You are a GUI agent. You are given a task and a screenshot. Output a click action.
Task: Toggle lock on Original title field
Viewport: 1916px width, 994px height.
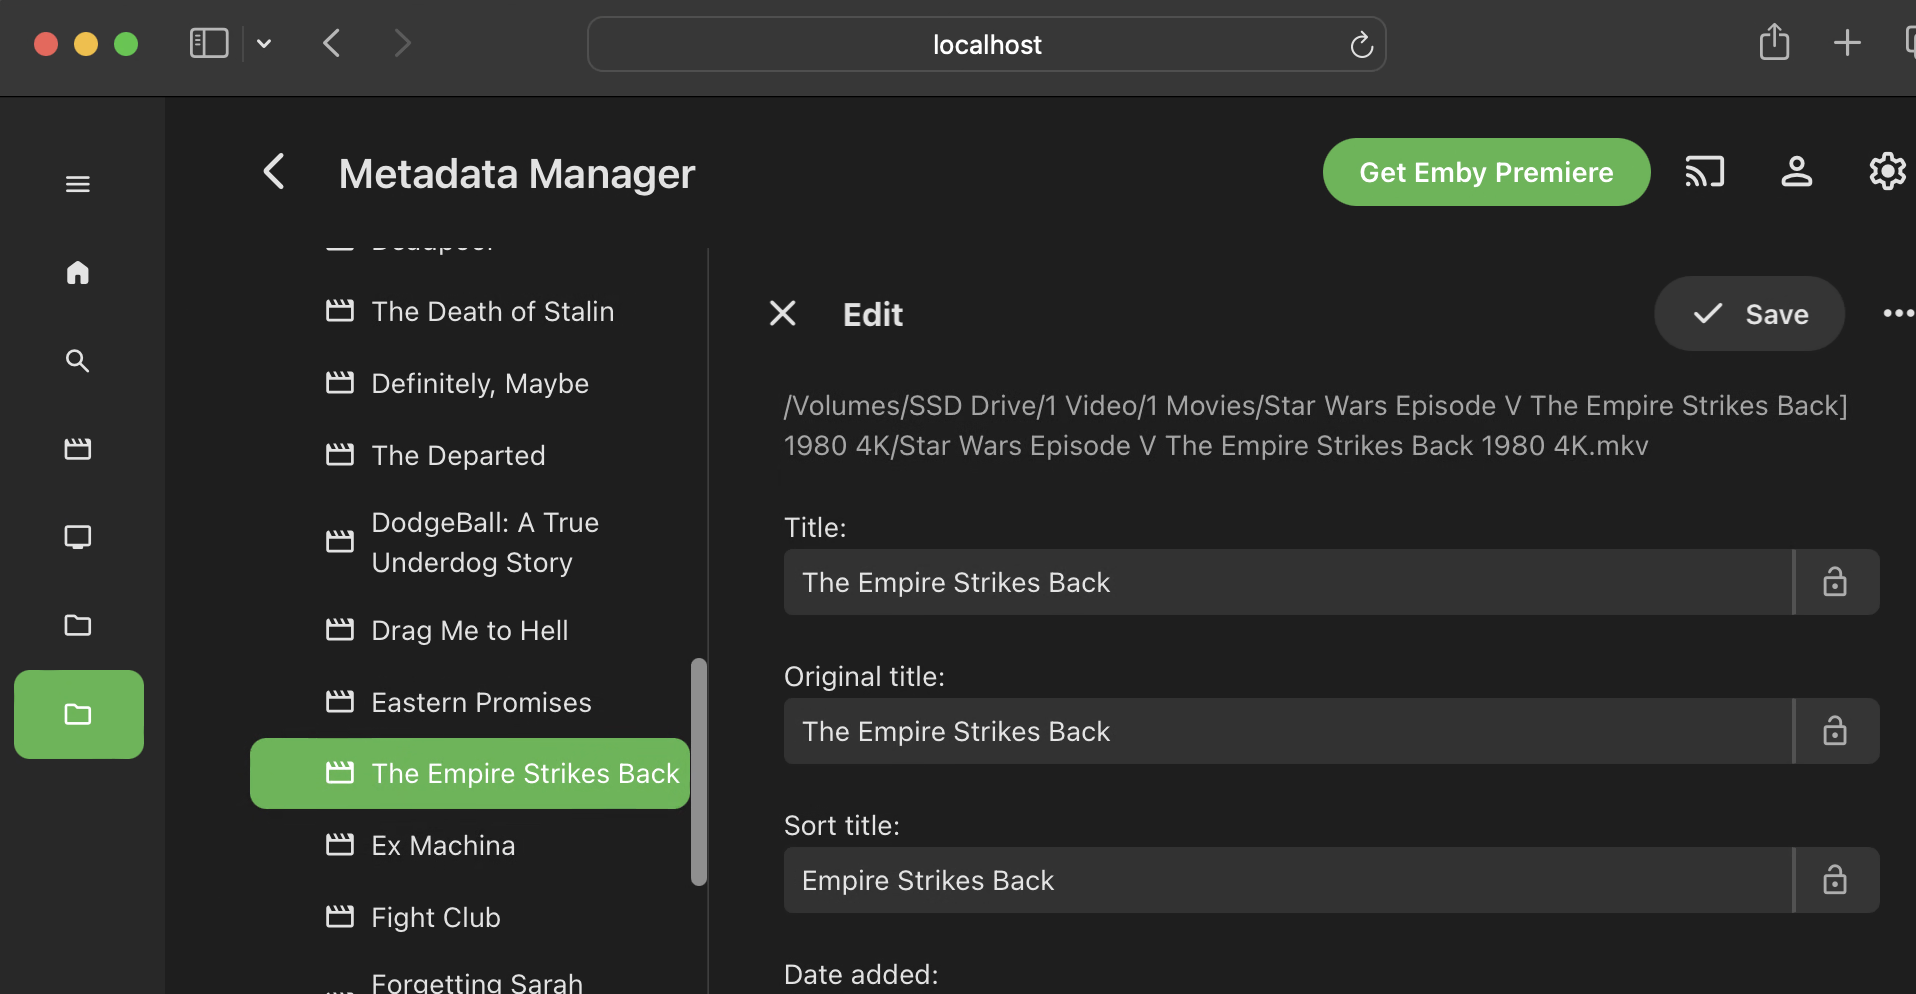[x=1835, y=731]
